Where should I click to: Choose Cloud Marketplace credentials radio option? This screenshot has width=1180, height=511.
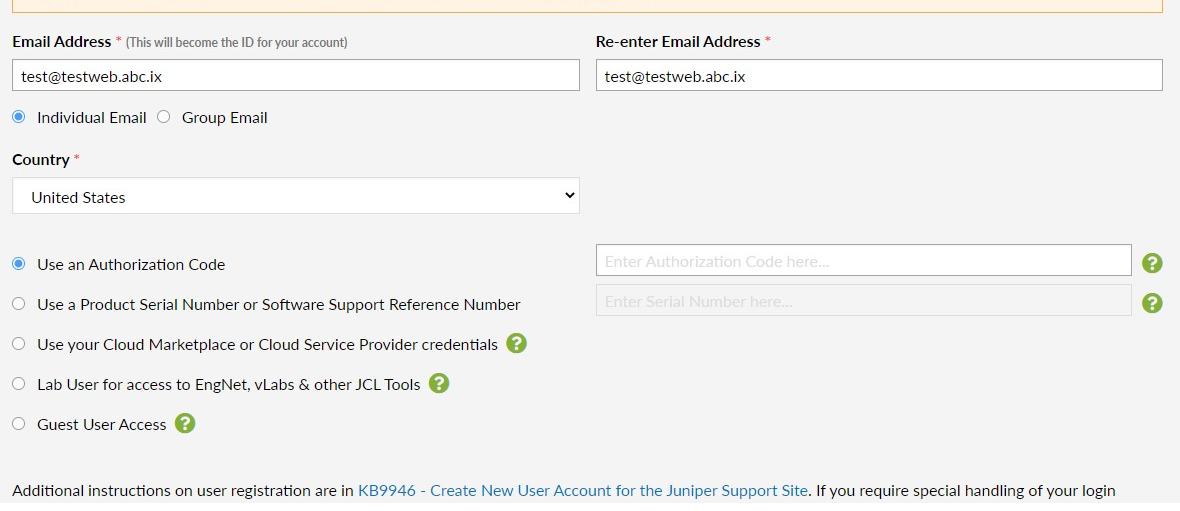point(19,344)
